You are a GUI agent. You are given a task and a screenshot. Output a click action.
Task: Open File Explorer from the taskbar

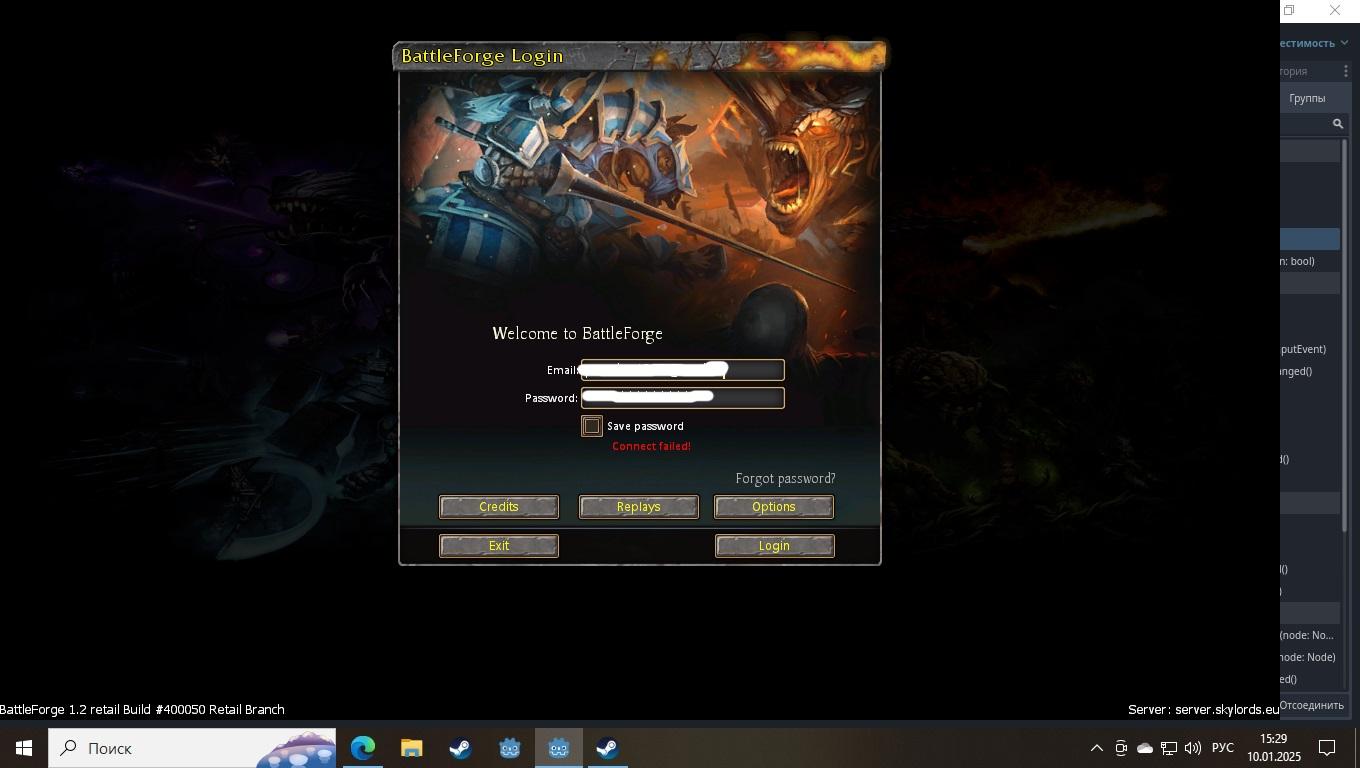coord(411,748)
